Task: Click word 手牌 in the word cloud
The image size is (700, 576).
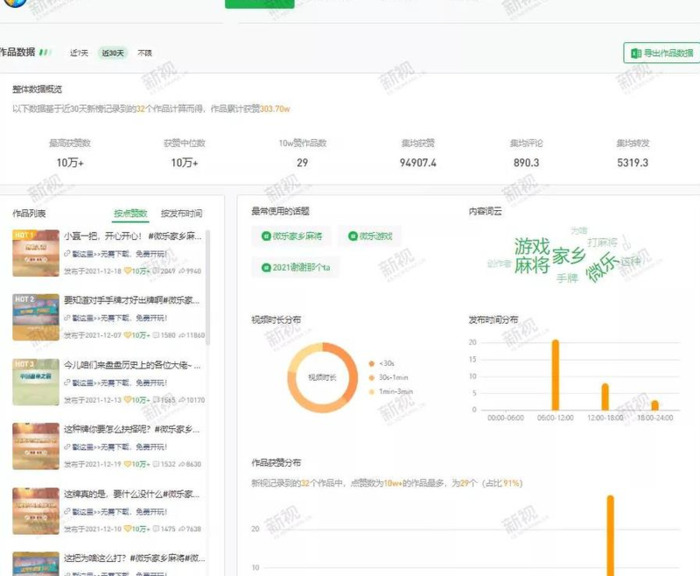Action: click(567, 279)
